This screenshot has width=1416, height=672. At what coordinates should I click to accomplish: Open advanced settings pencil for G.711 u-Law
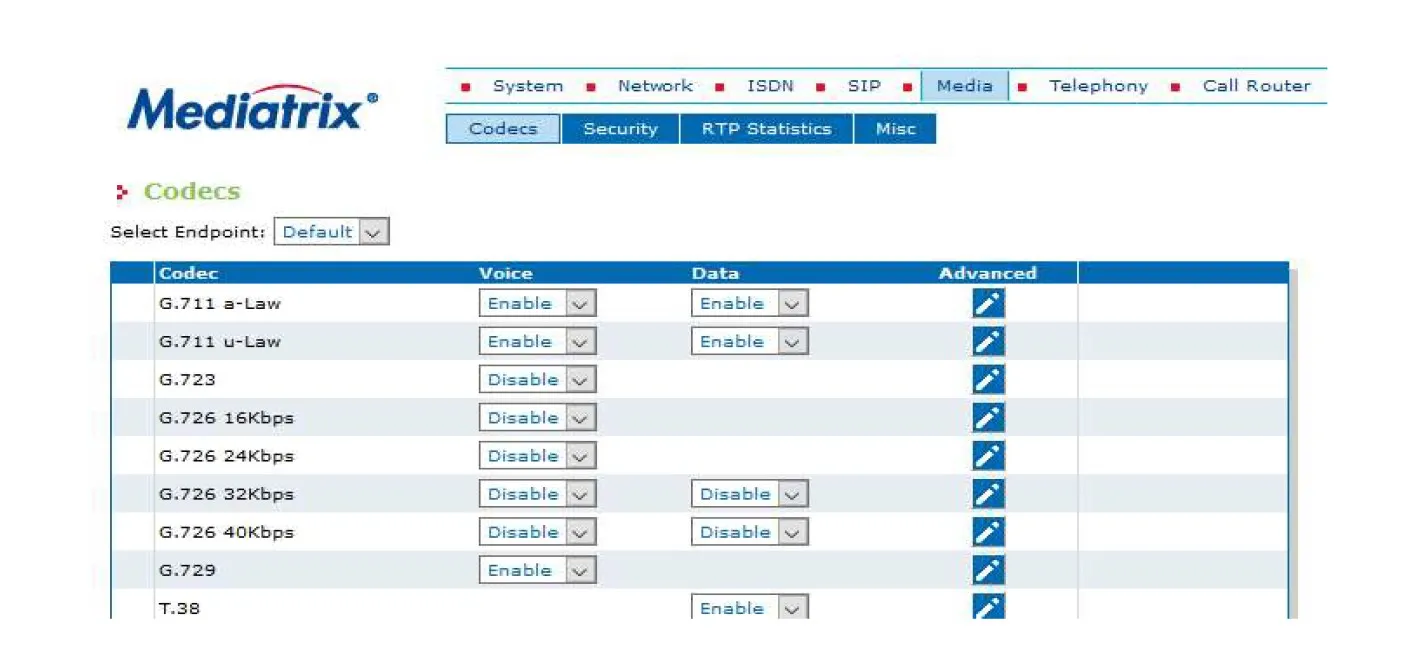coord(987,342)
